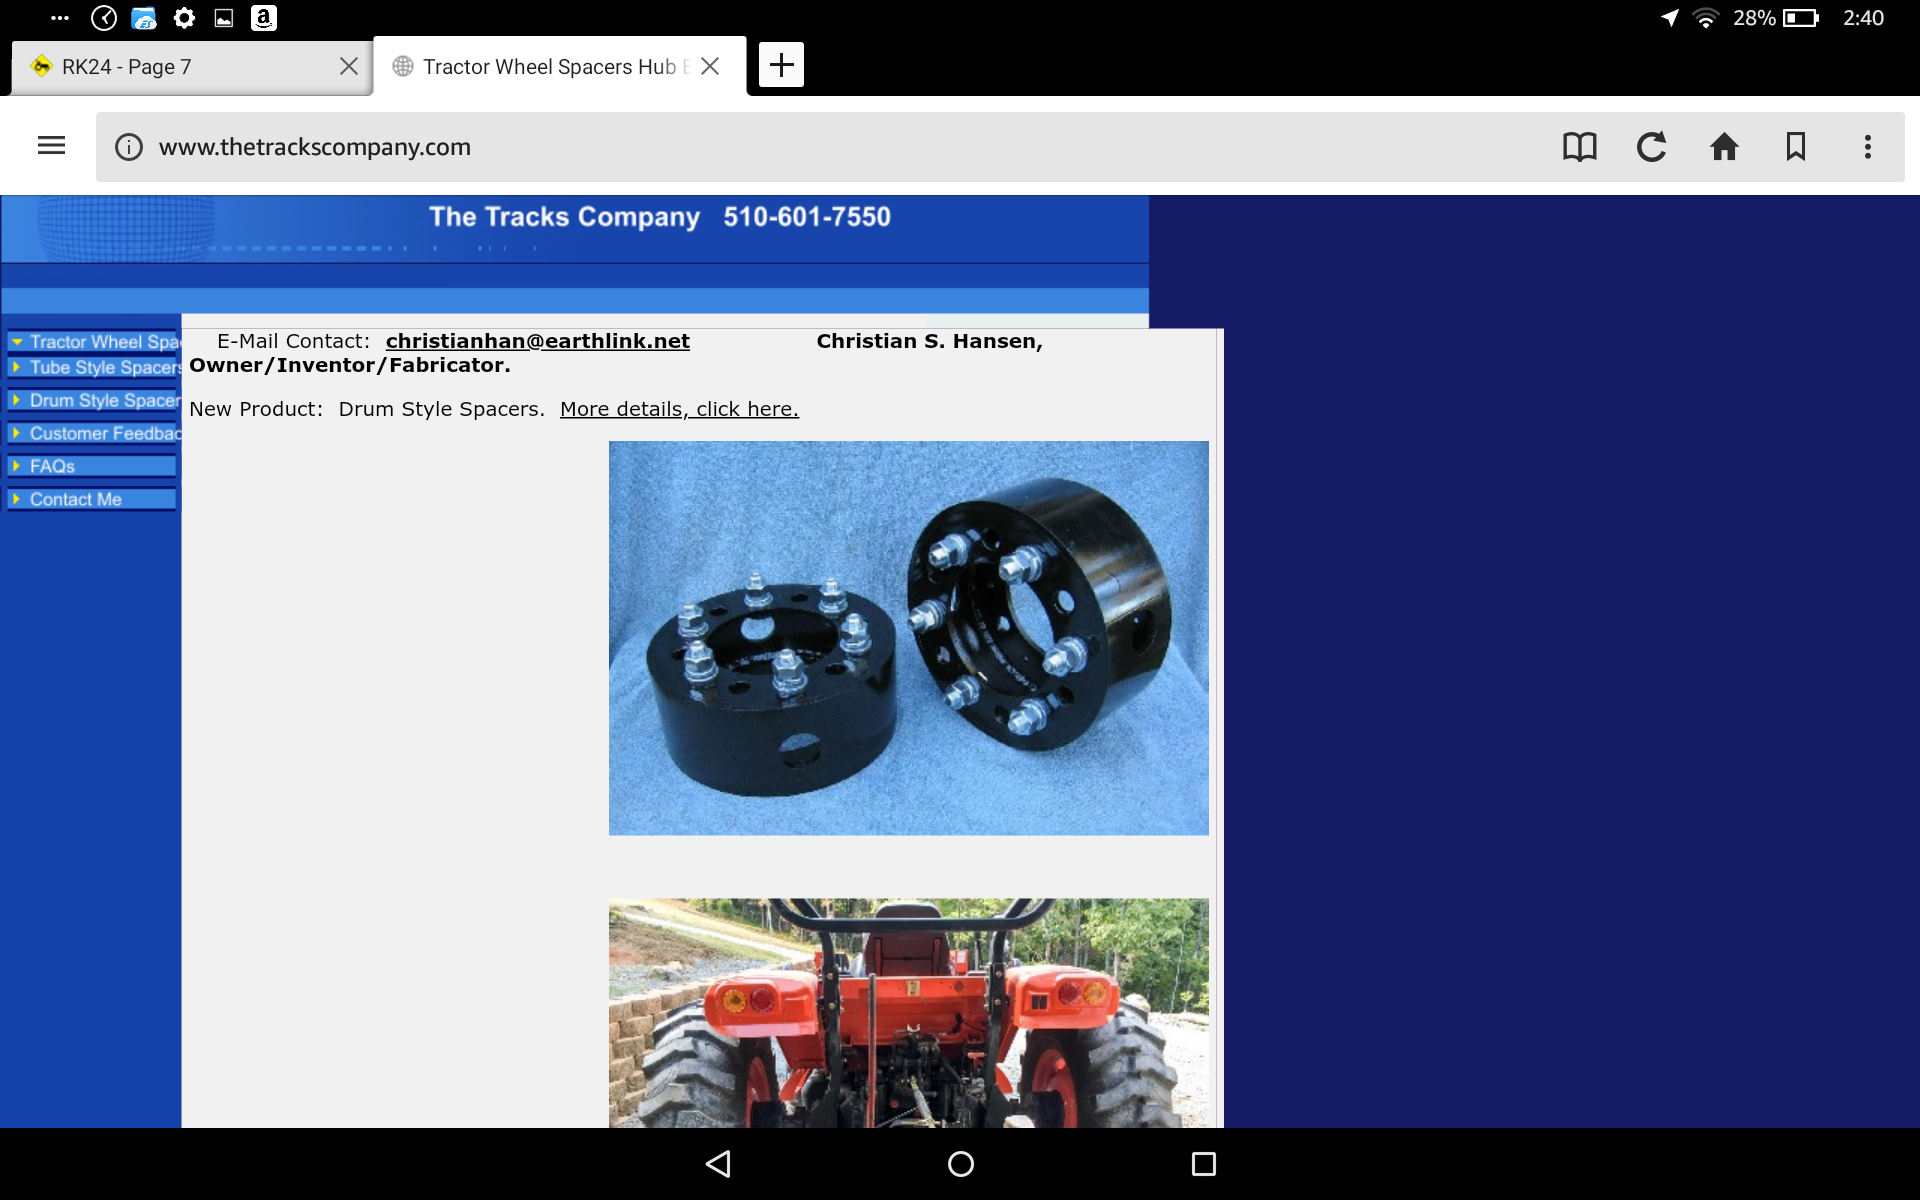Tap the site info icon in address bar

[x=129, y=147]
